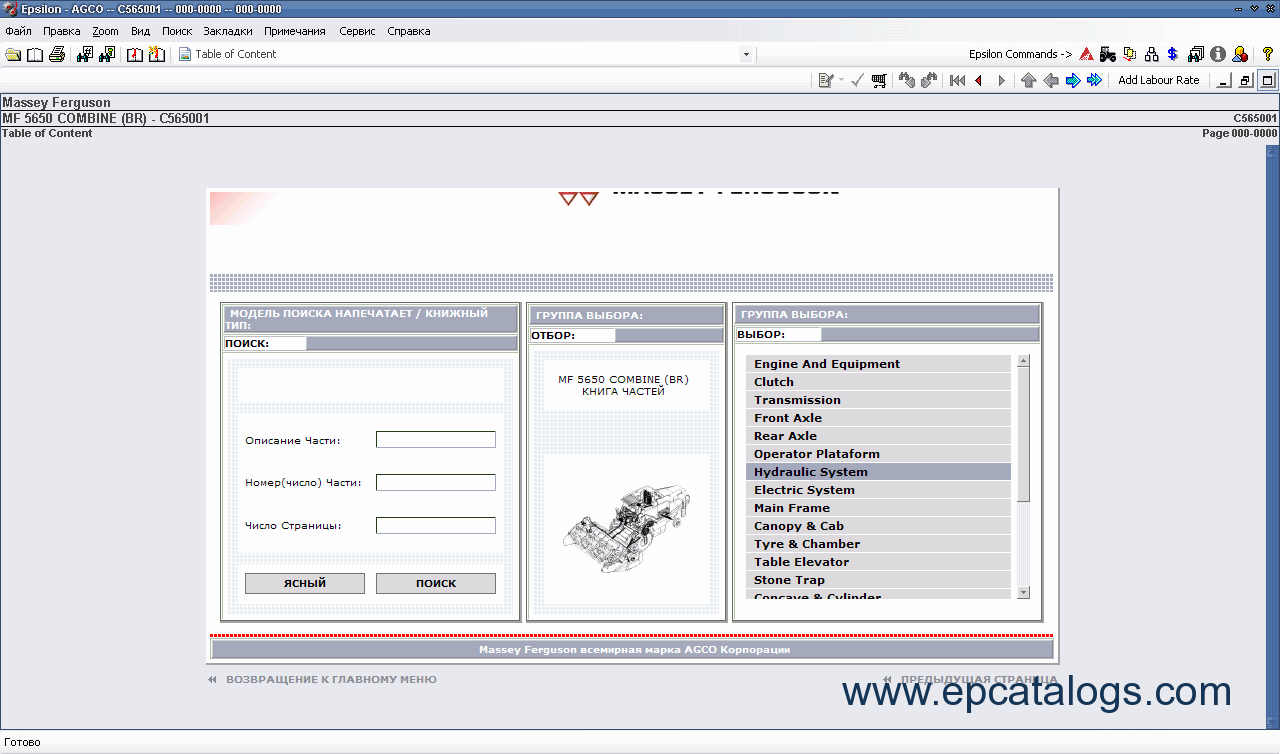Screen dimensions: 1280x754
Task: Go to previous page with red arrow
Action: click(978, 80)
